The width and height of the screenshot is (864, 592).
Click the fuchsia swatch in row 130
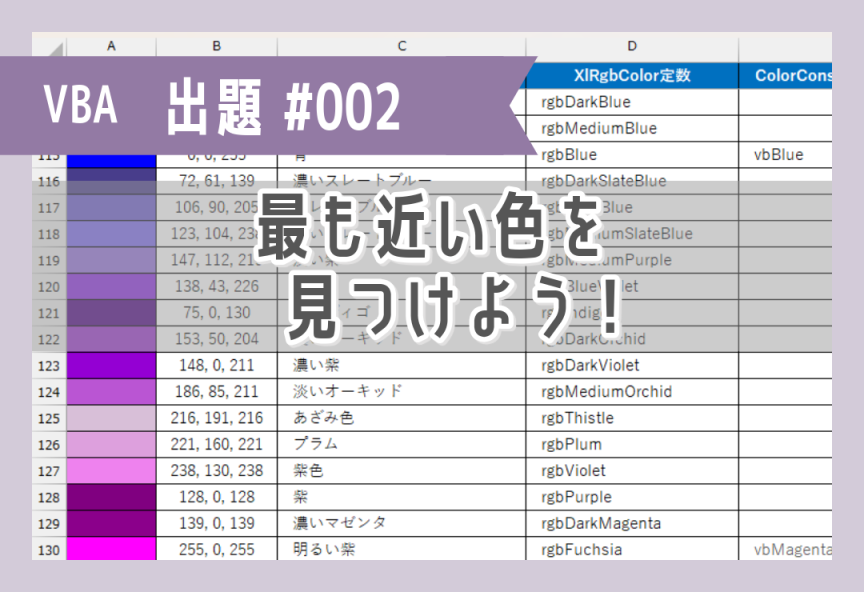pyautogui.click(x=111, y=549)
